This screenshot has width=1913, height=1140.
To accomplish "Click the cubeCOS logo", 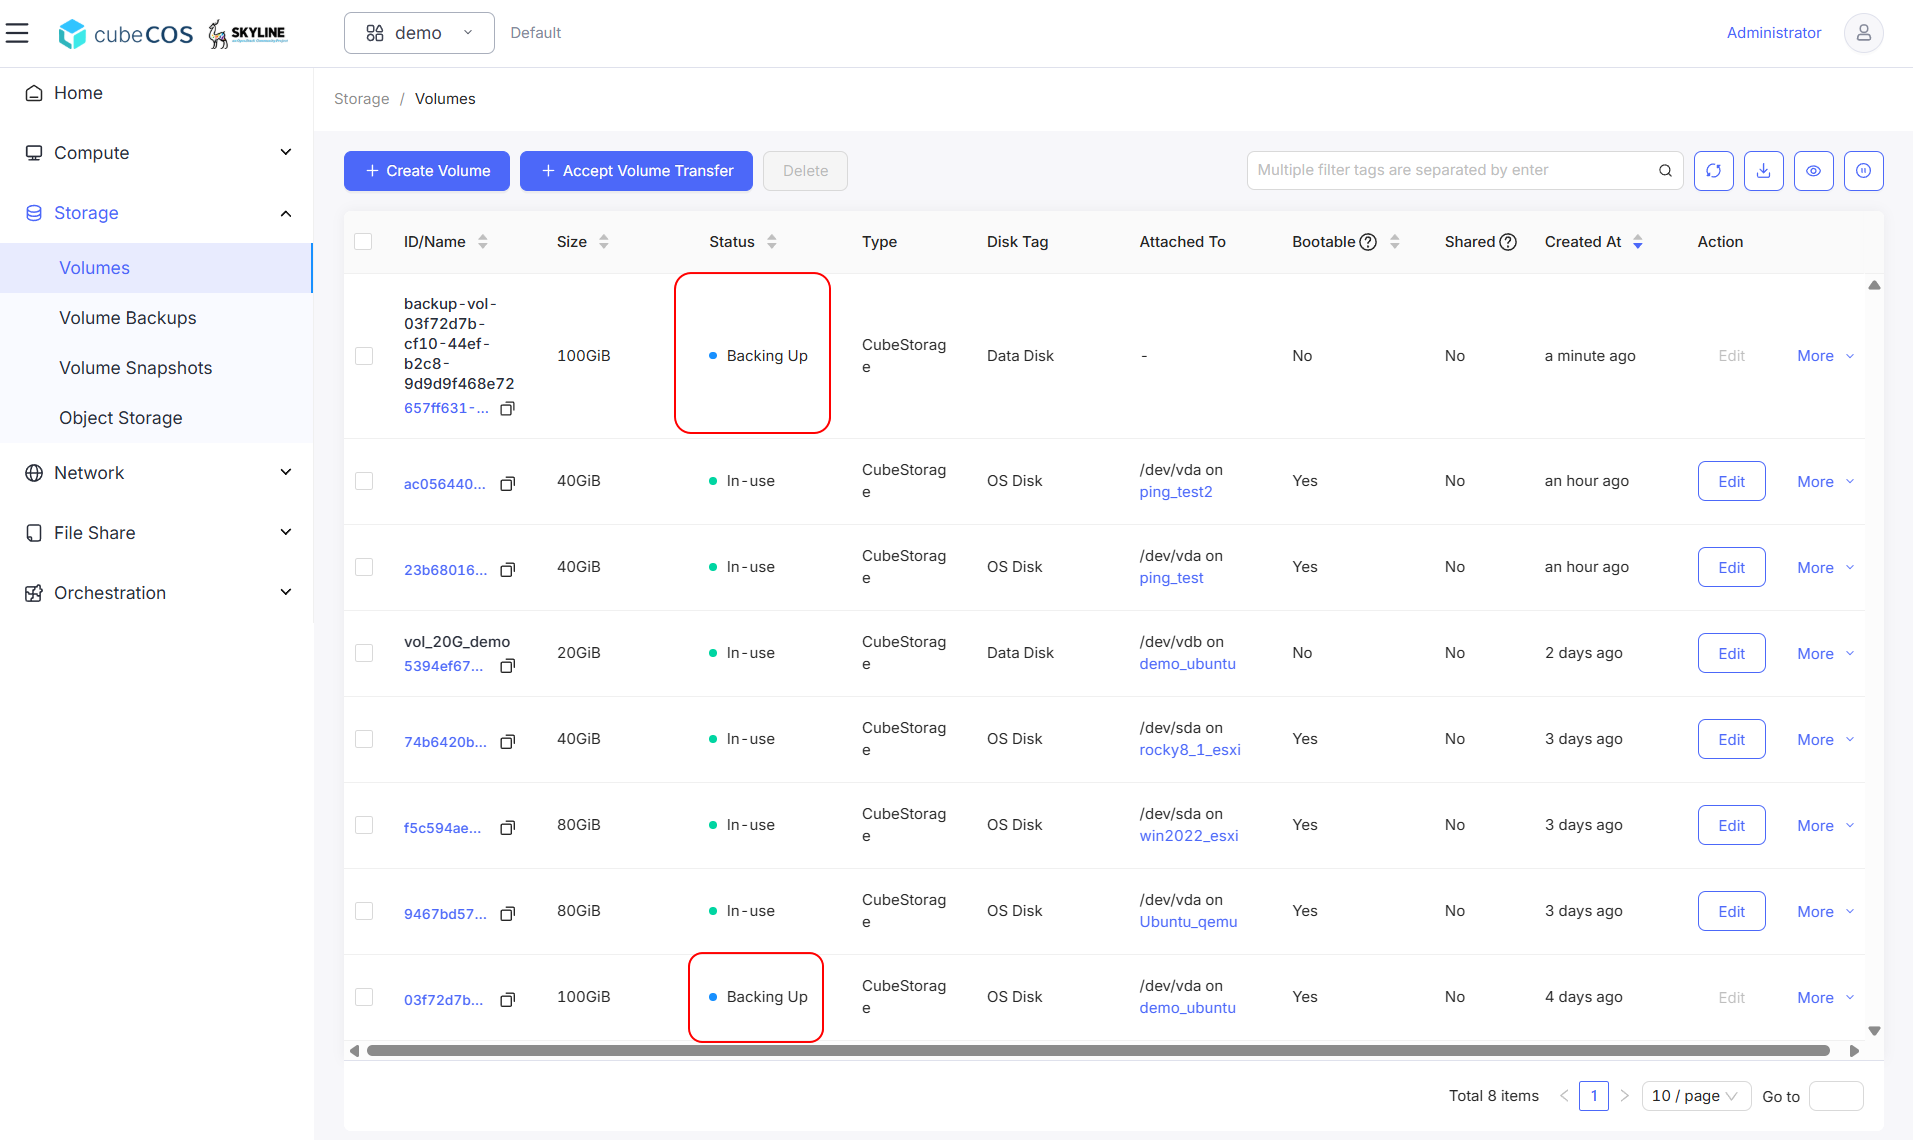I will (x=126, y=34).
